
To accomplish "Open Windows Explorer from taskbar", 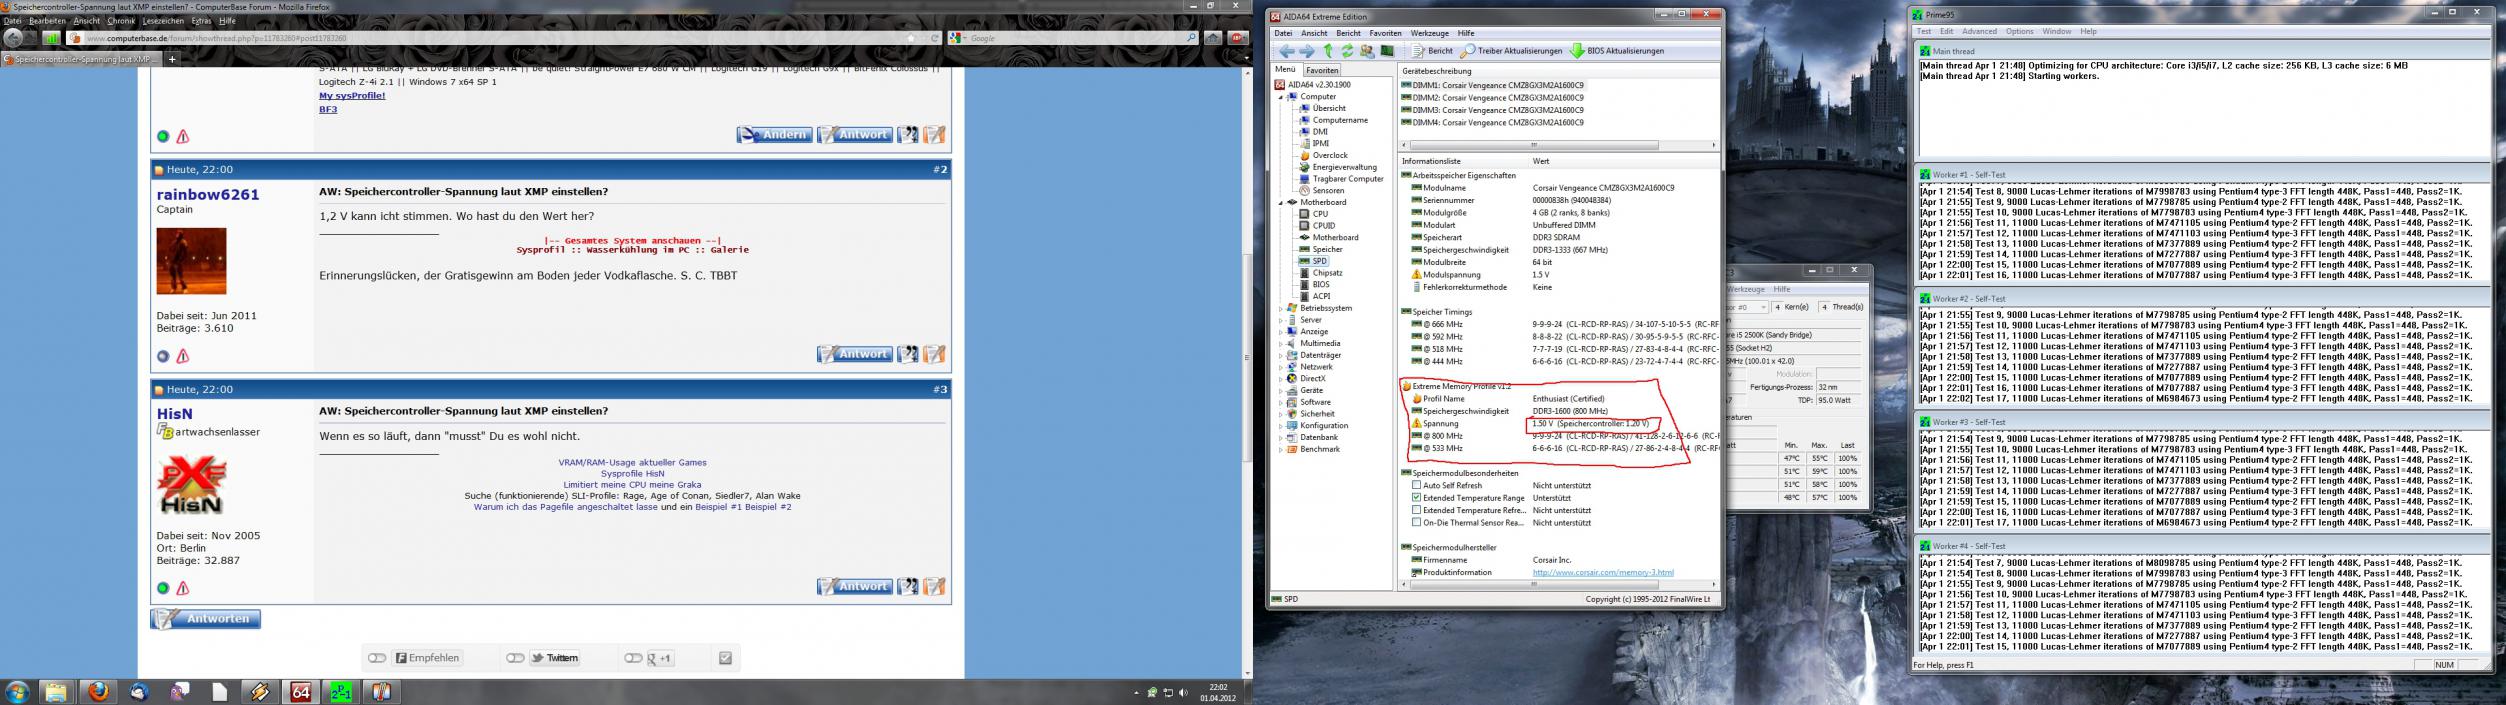I will coord(56,691).
